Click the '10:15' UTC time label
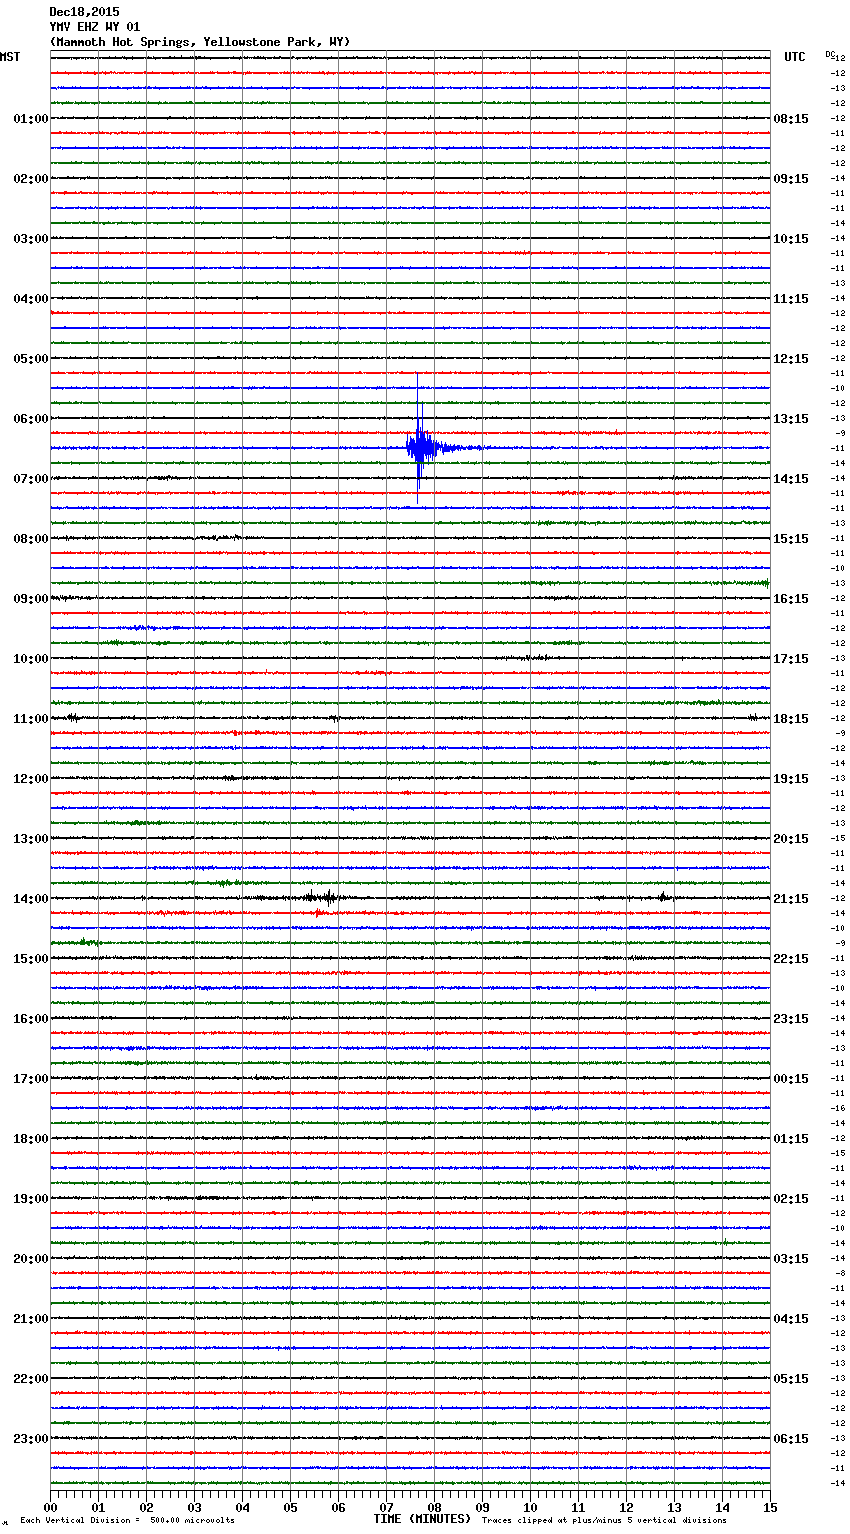The width and height of the screenshot is (850, 1534). click(x=791, y=239)
